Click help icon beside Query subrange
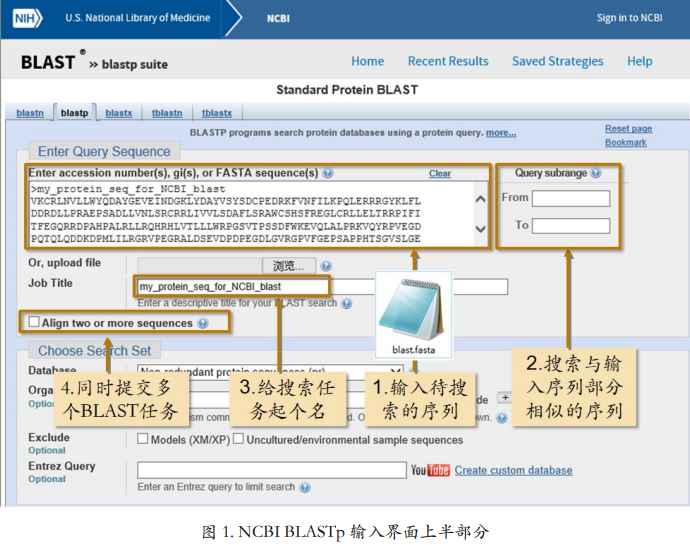The height and width of the screenshot is (545, 690). (x=596, y=173)
